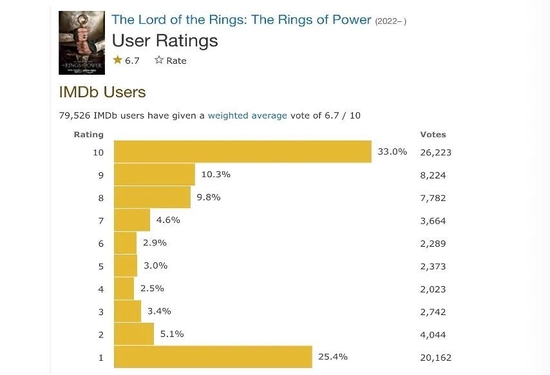Select the rating 9 bar
The height and width of the screenshot is (375, 550).
(x=154, y=174)
